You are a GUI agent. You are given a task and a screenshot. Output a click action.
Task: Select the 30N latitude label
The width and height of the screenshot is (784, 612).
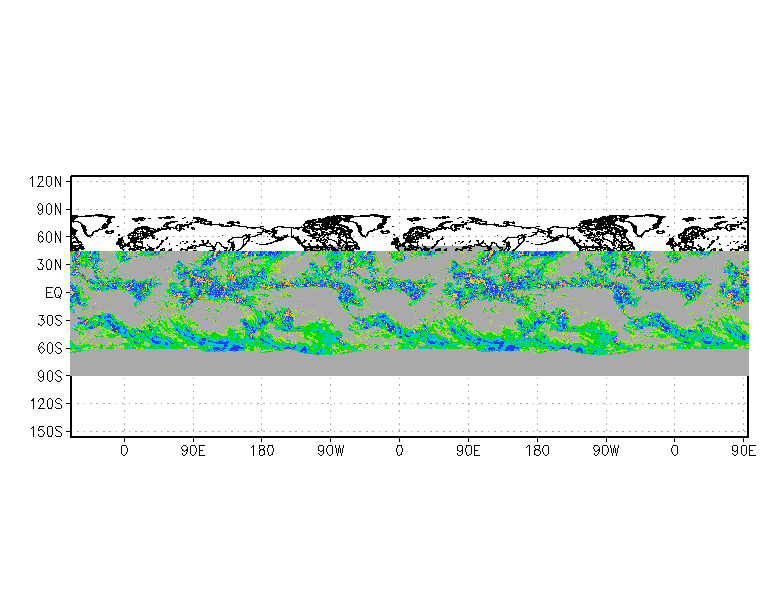[49, 264]
